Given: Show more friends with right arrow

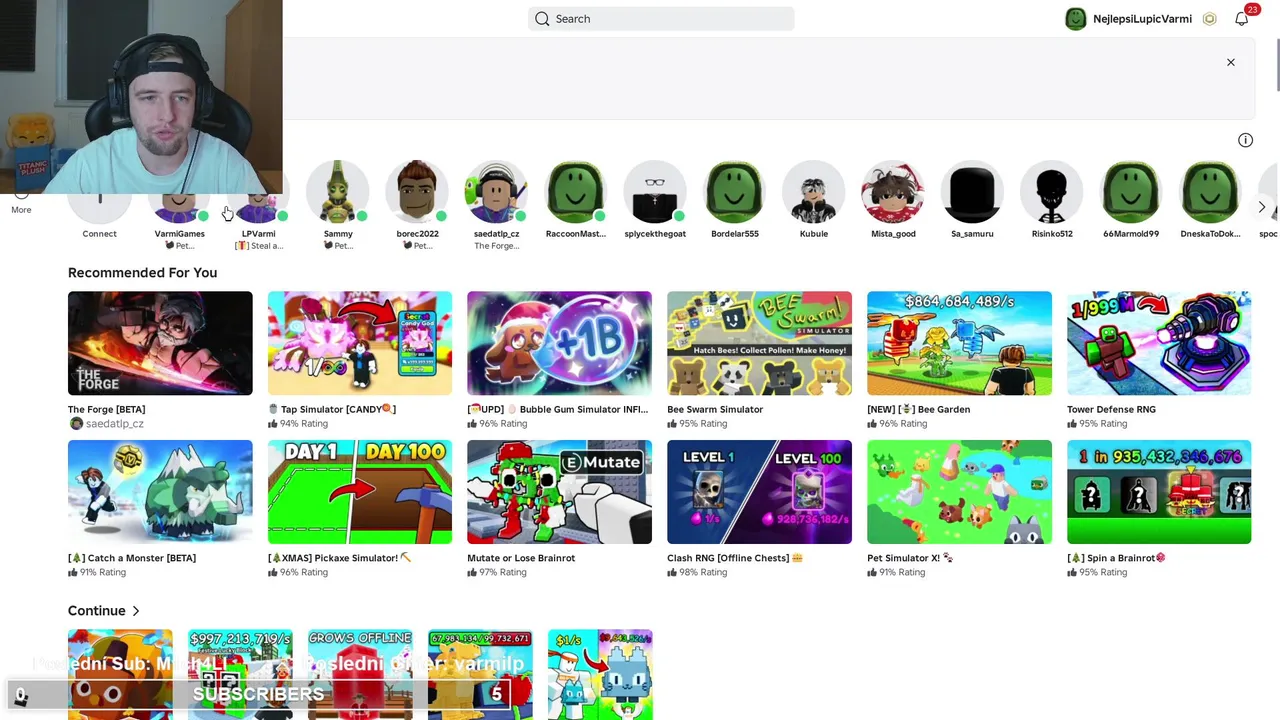Looking at the screenshot, I should coord(1262,207).
